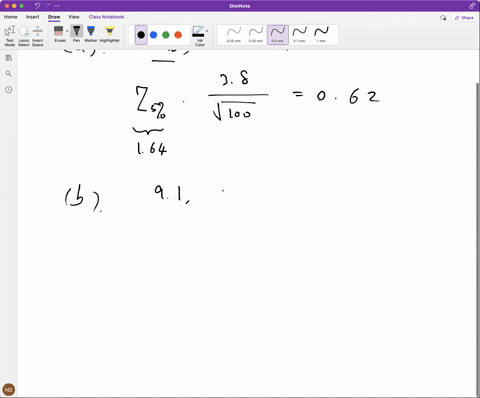Open the people icon in the title bar corner
Image resolution: width=480 pixels, height=398 pixels.
click(x=472, y=6)
